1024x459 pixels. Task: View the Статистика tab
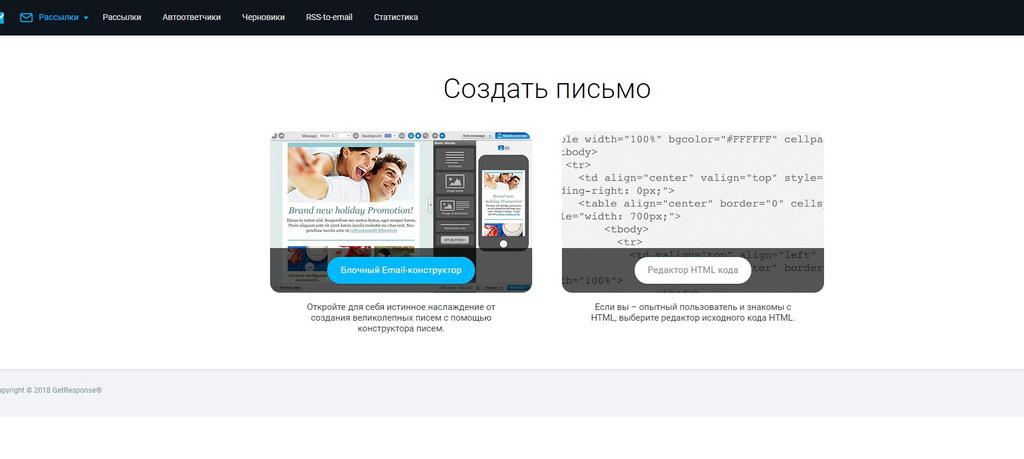point(396,18)
